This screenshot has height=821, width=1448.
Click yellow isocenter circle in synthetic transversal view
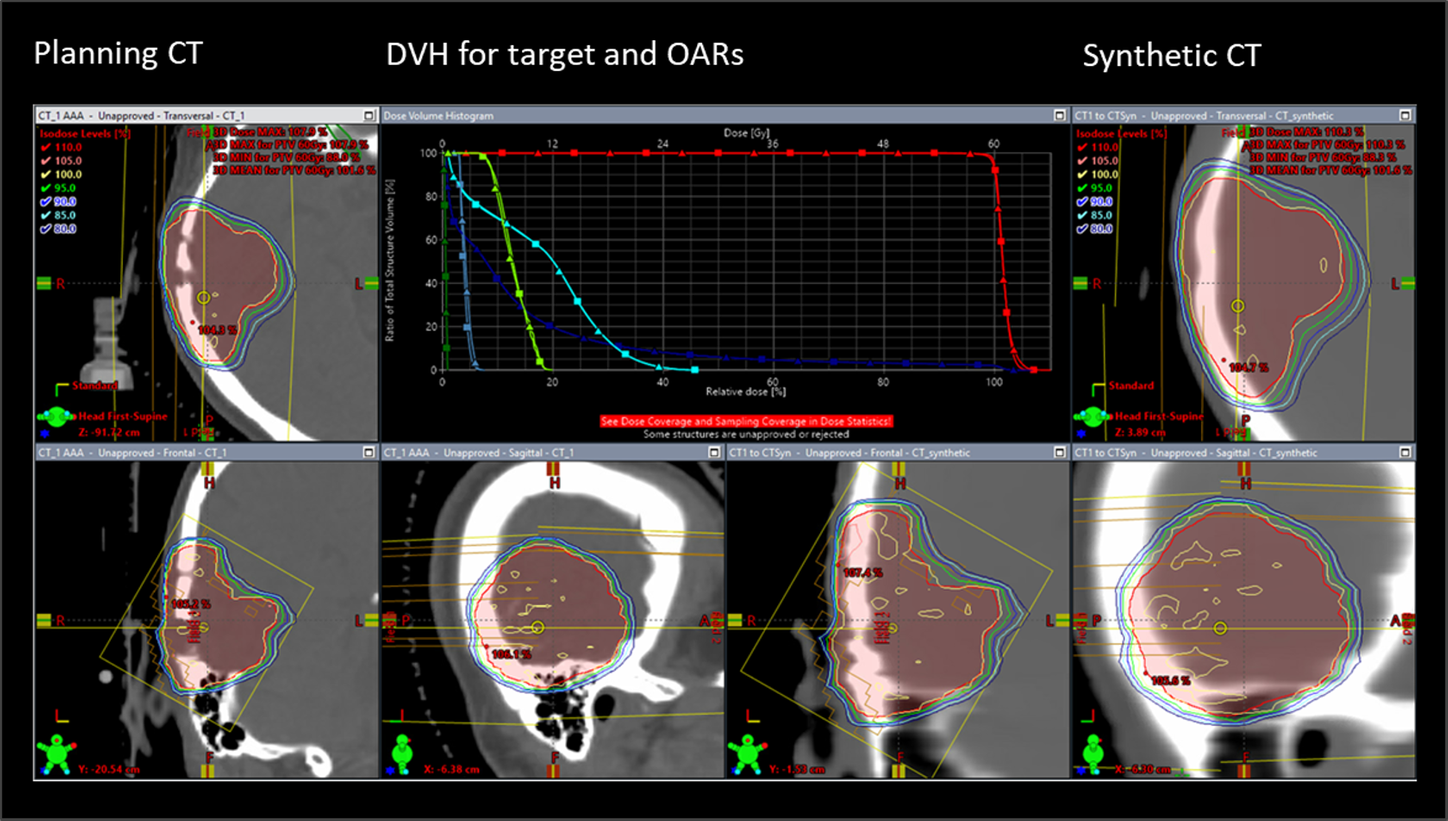pyautogui.click(x=1238, y=306)
